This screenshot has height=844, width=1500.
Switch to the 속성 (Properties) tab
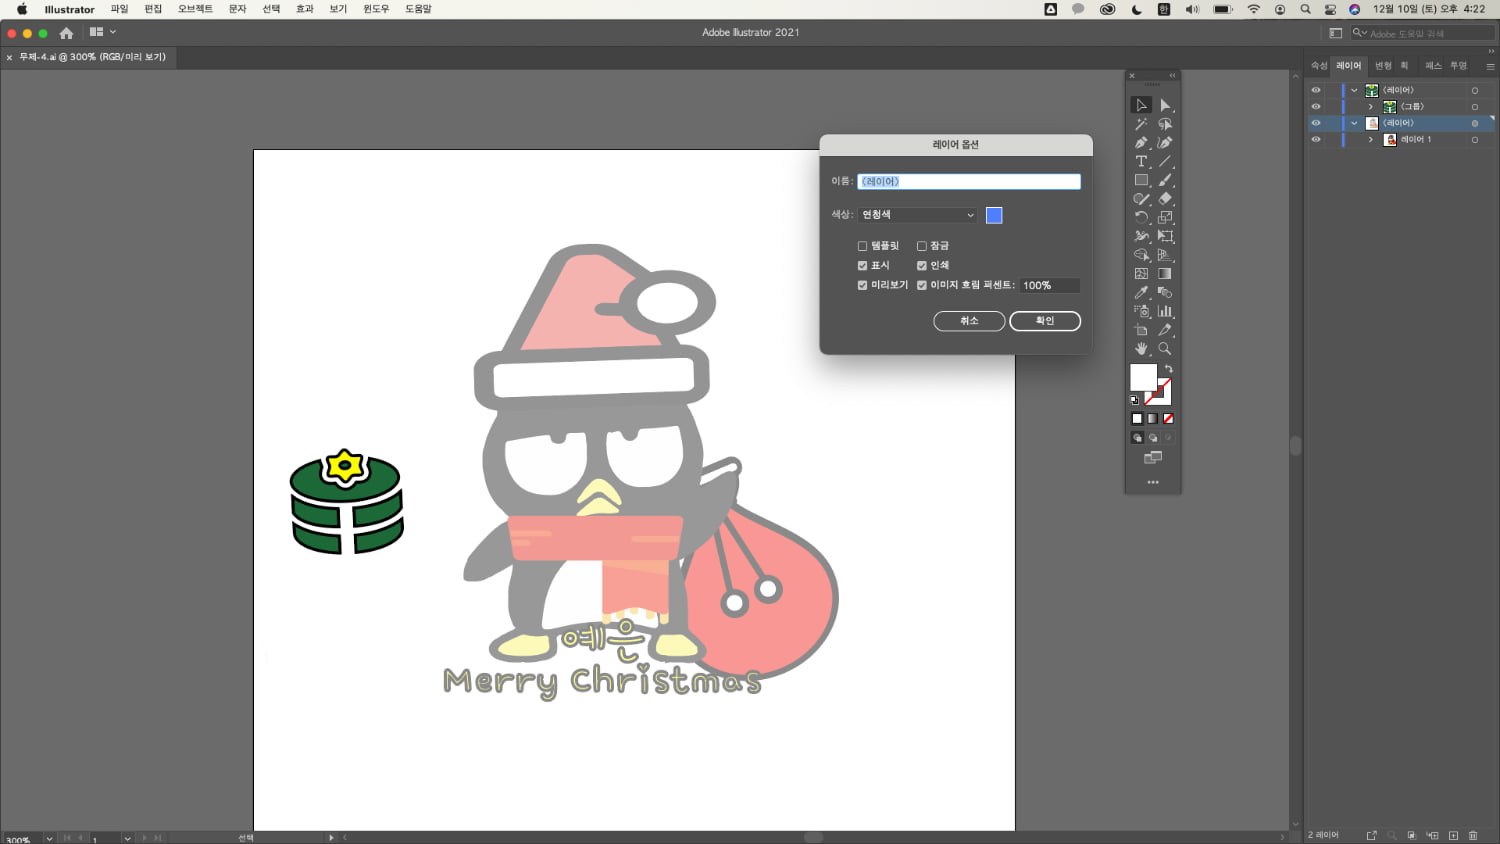(1319, 66)
